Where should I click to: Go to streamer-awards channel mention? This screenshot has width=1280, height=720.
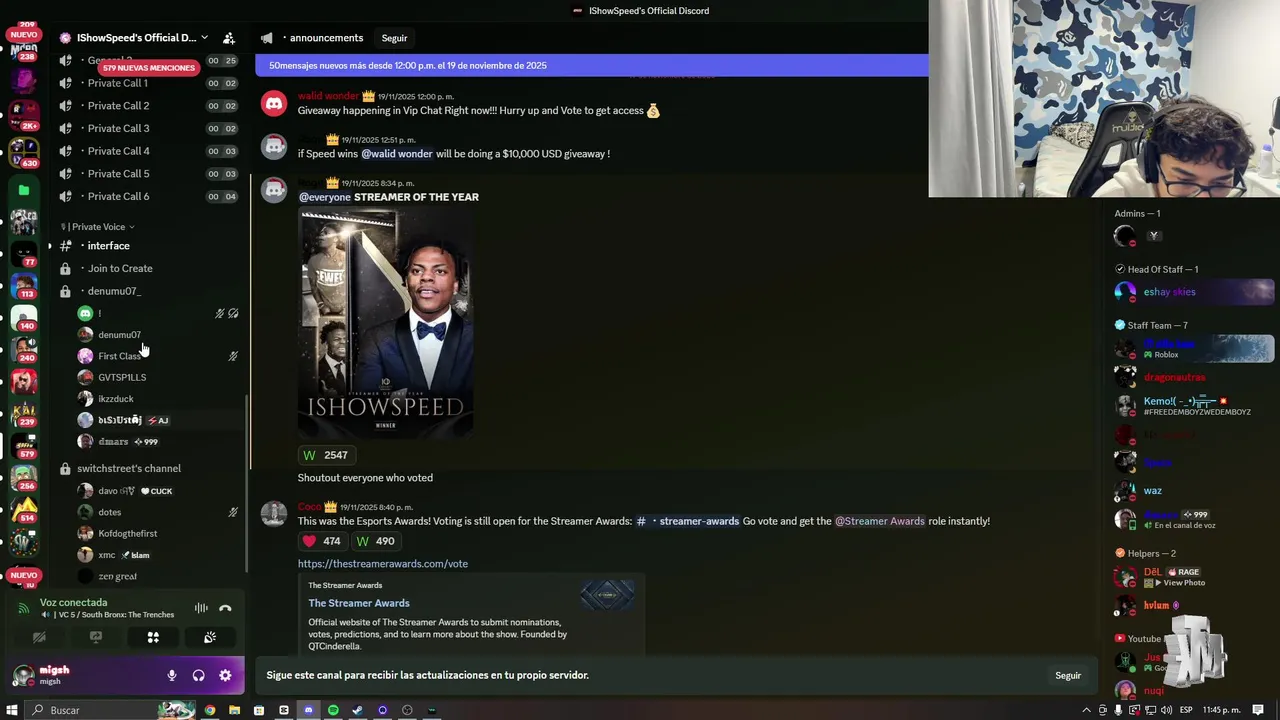click(688, 521)
